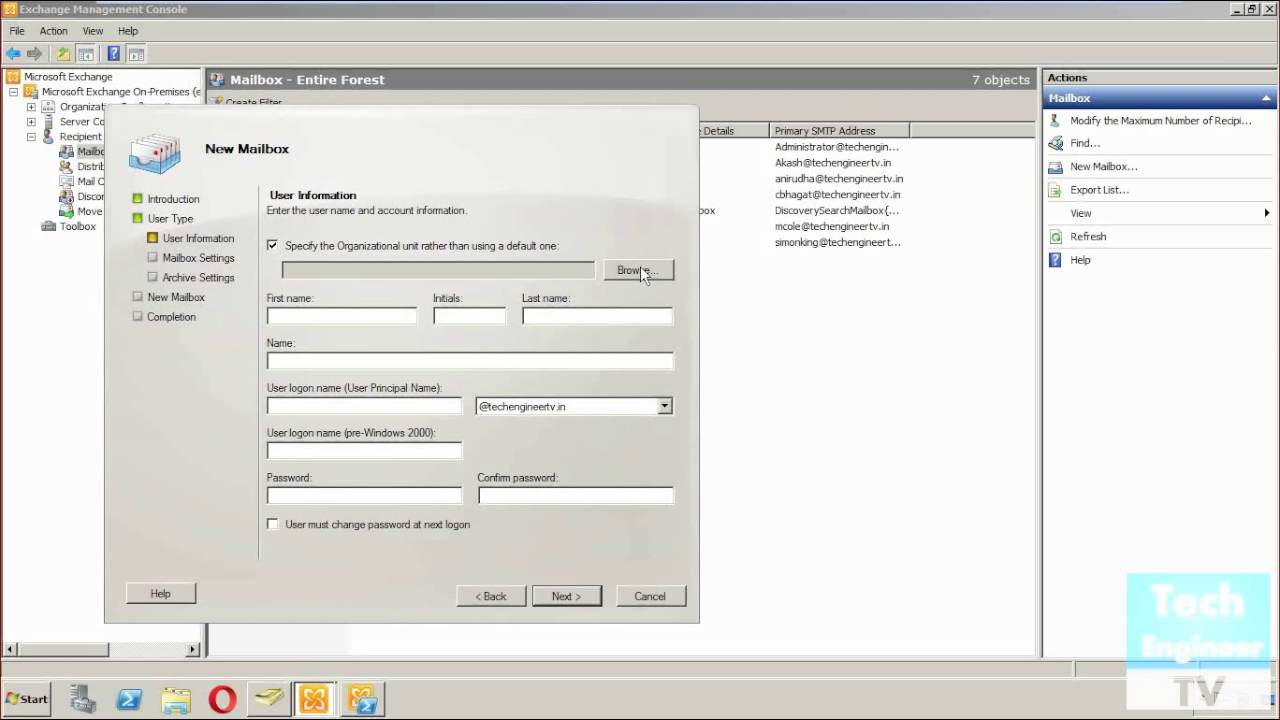Open the Help menu
The width and height of the screenshot is (1280, 720).
[x=128, y=31]
